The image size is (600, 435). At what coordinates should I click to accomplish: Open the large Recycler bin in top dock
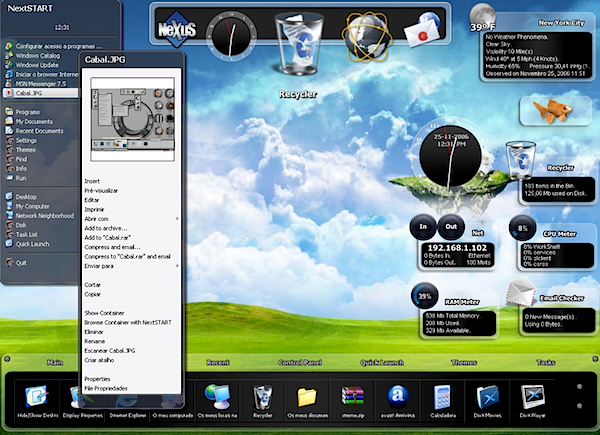(x=299, y=43)
